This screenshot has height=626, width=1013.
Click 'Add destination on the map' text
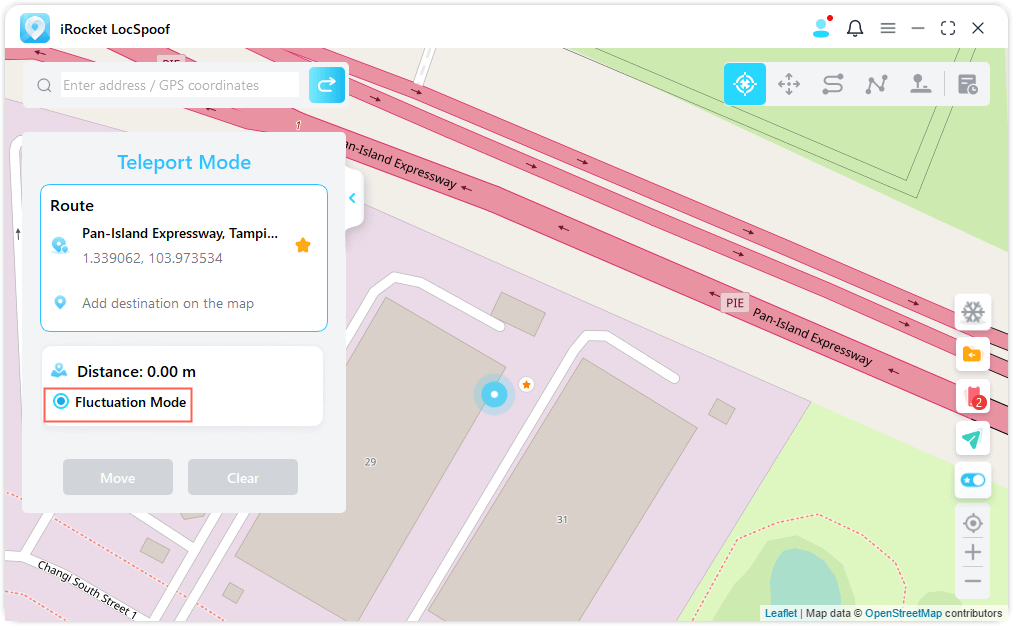pyautogui.click(x=168, y=303)
